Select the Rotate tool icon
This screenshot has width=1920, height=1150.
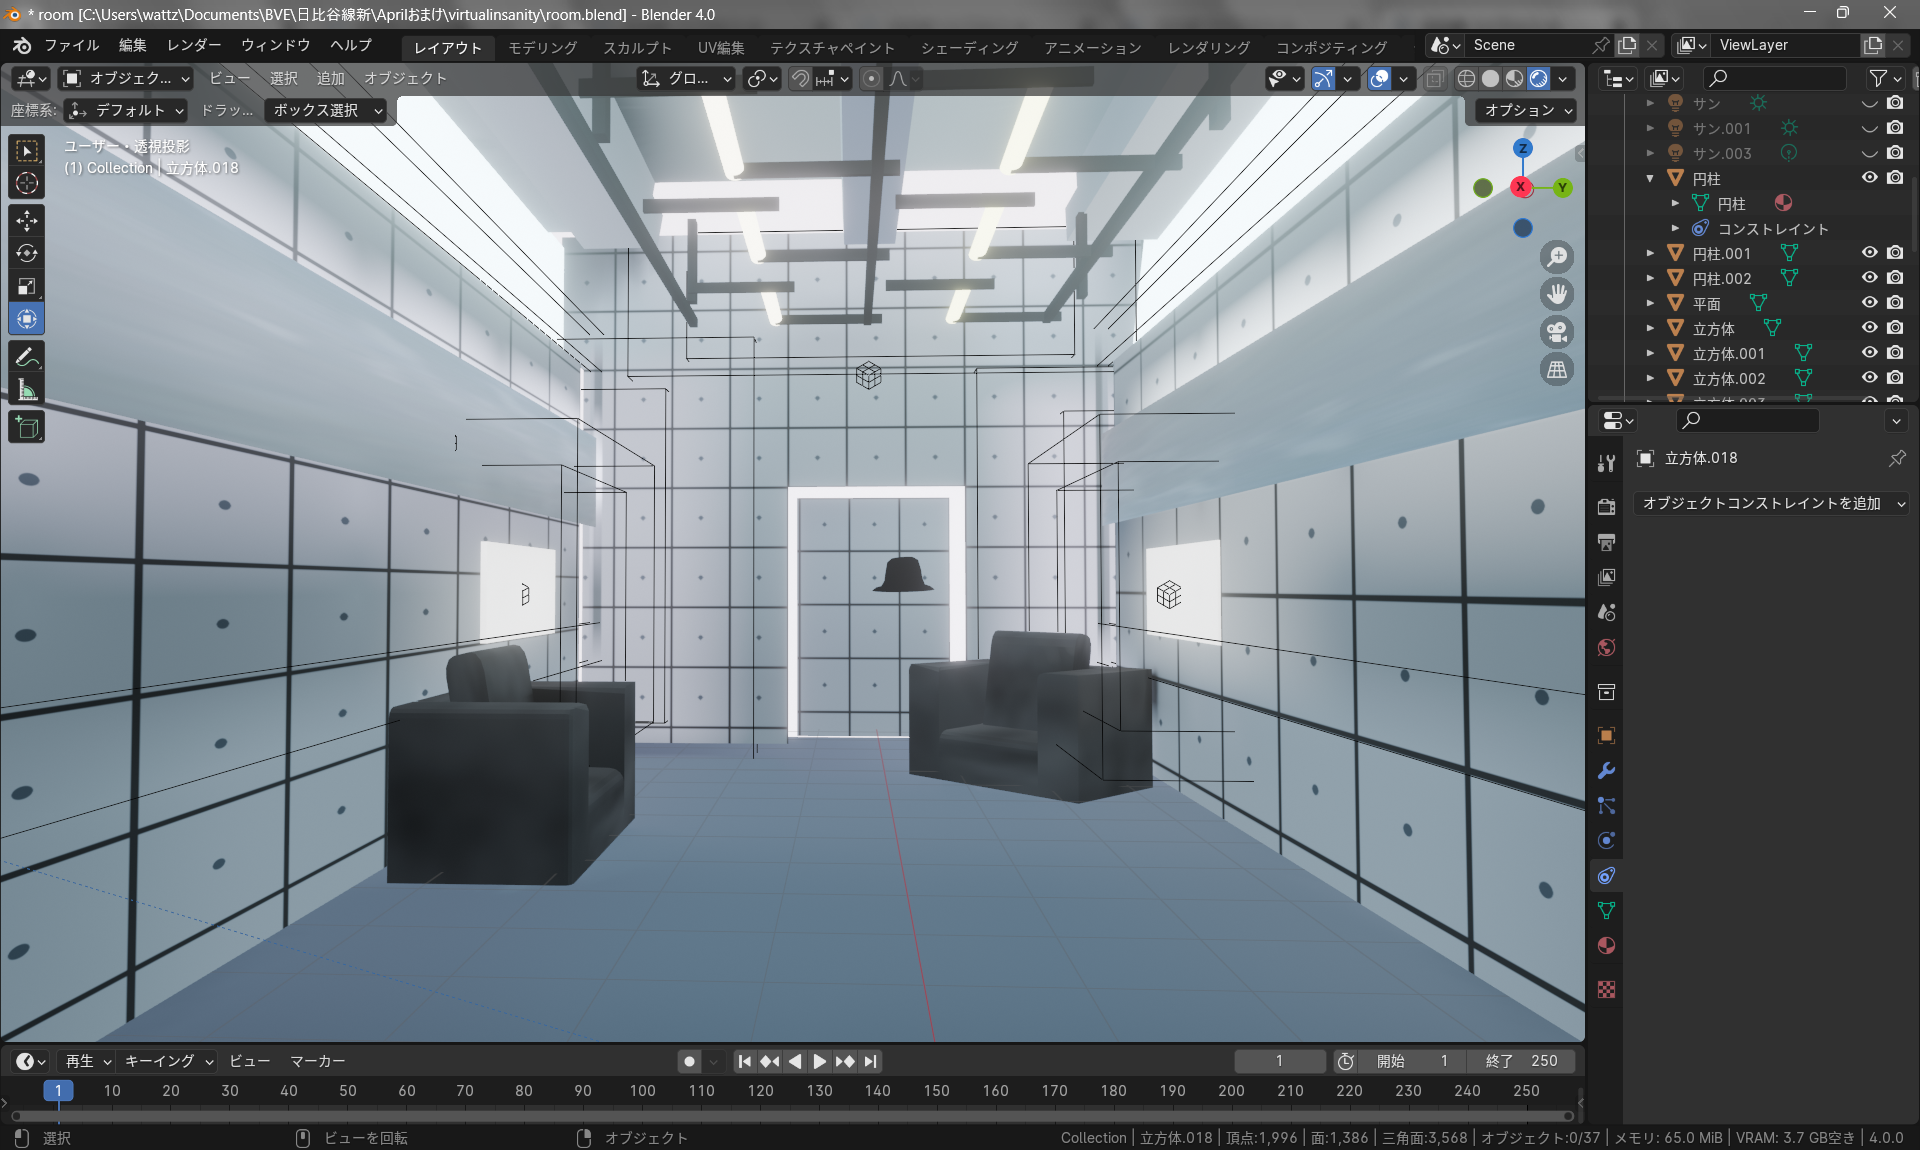pyautogui.click(x=27, y=253)
